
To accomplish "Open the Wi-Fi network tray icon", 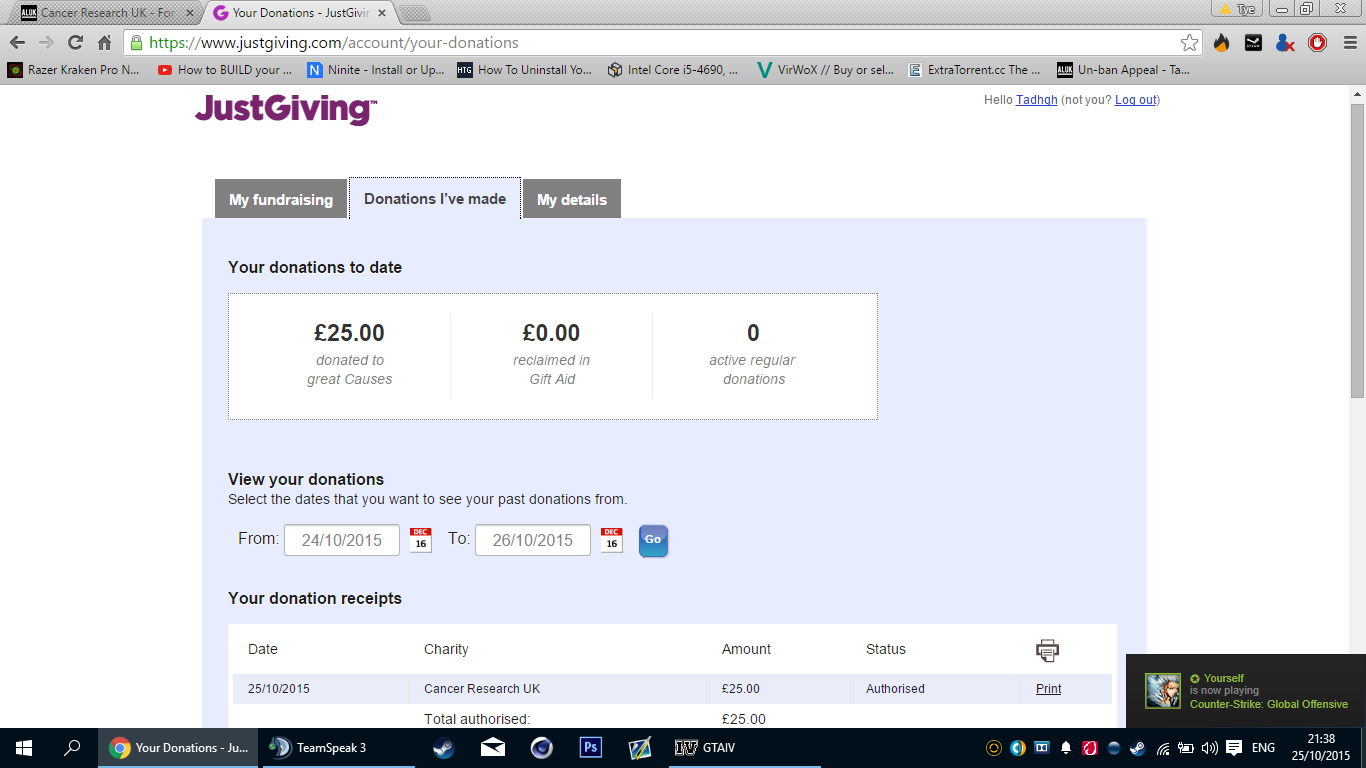I will (1163, 748).
